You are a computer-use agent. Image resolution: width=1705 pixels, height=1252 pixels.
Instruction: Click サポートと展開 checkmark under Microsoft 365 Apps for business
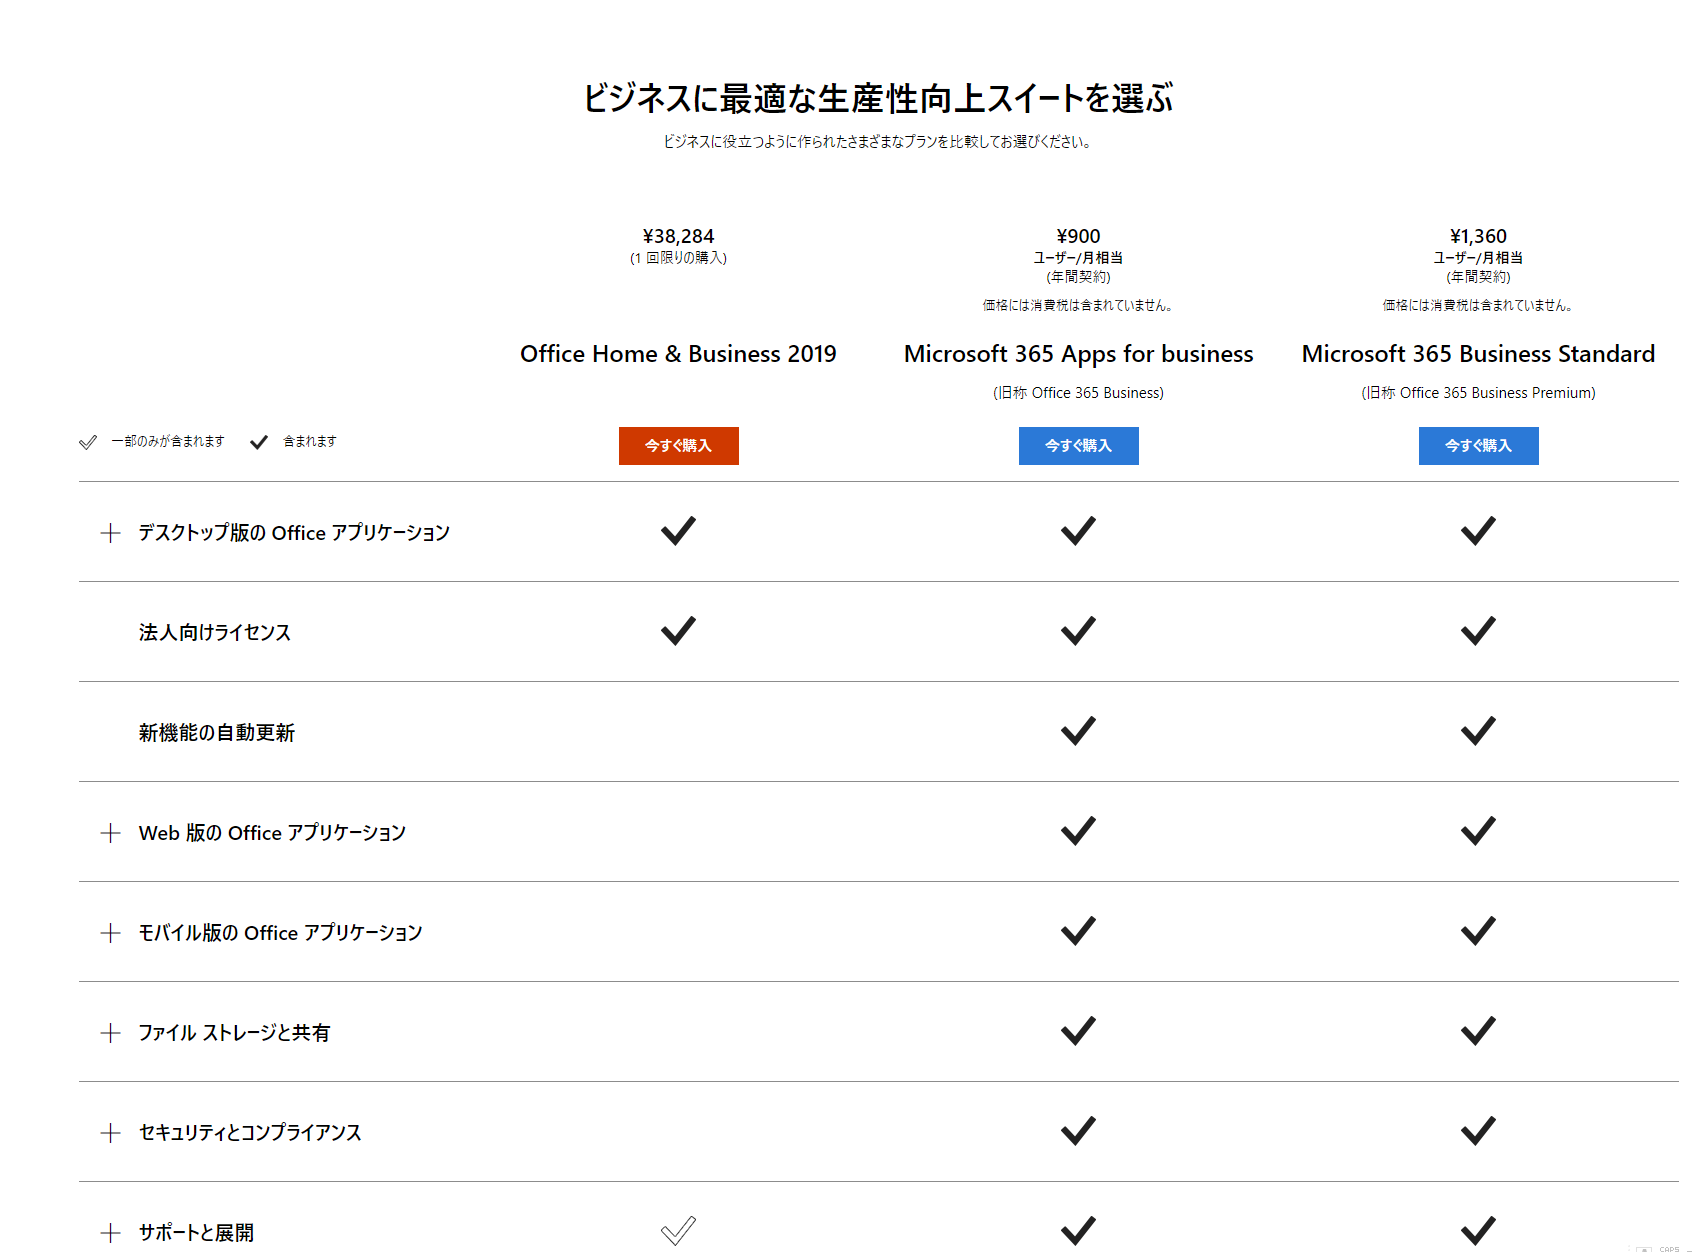pos(1078,1231)
